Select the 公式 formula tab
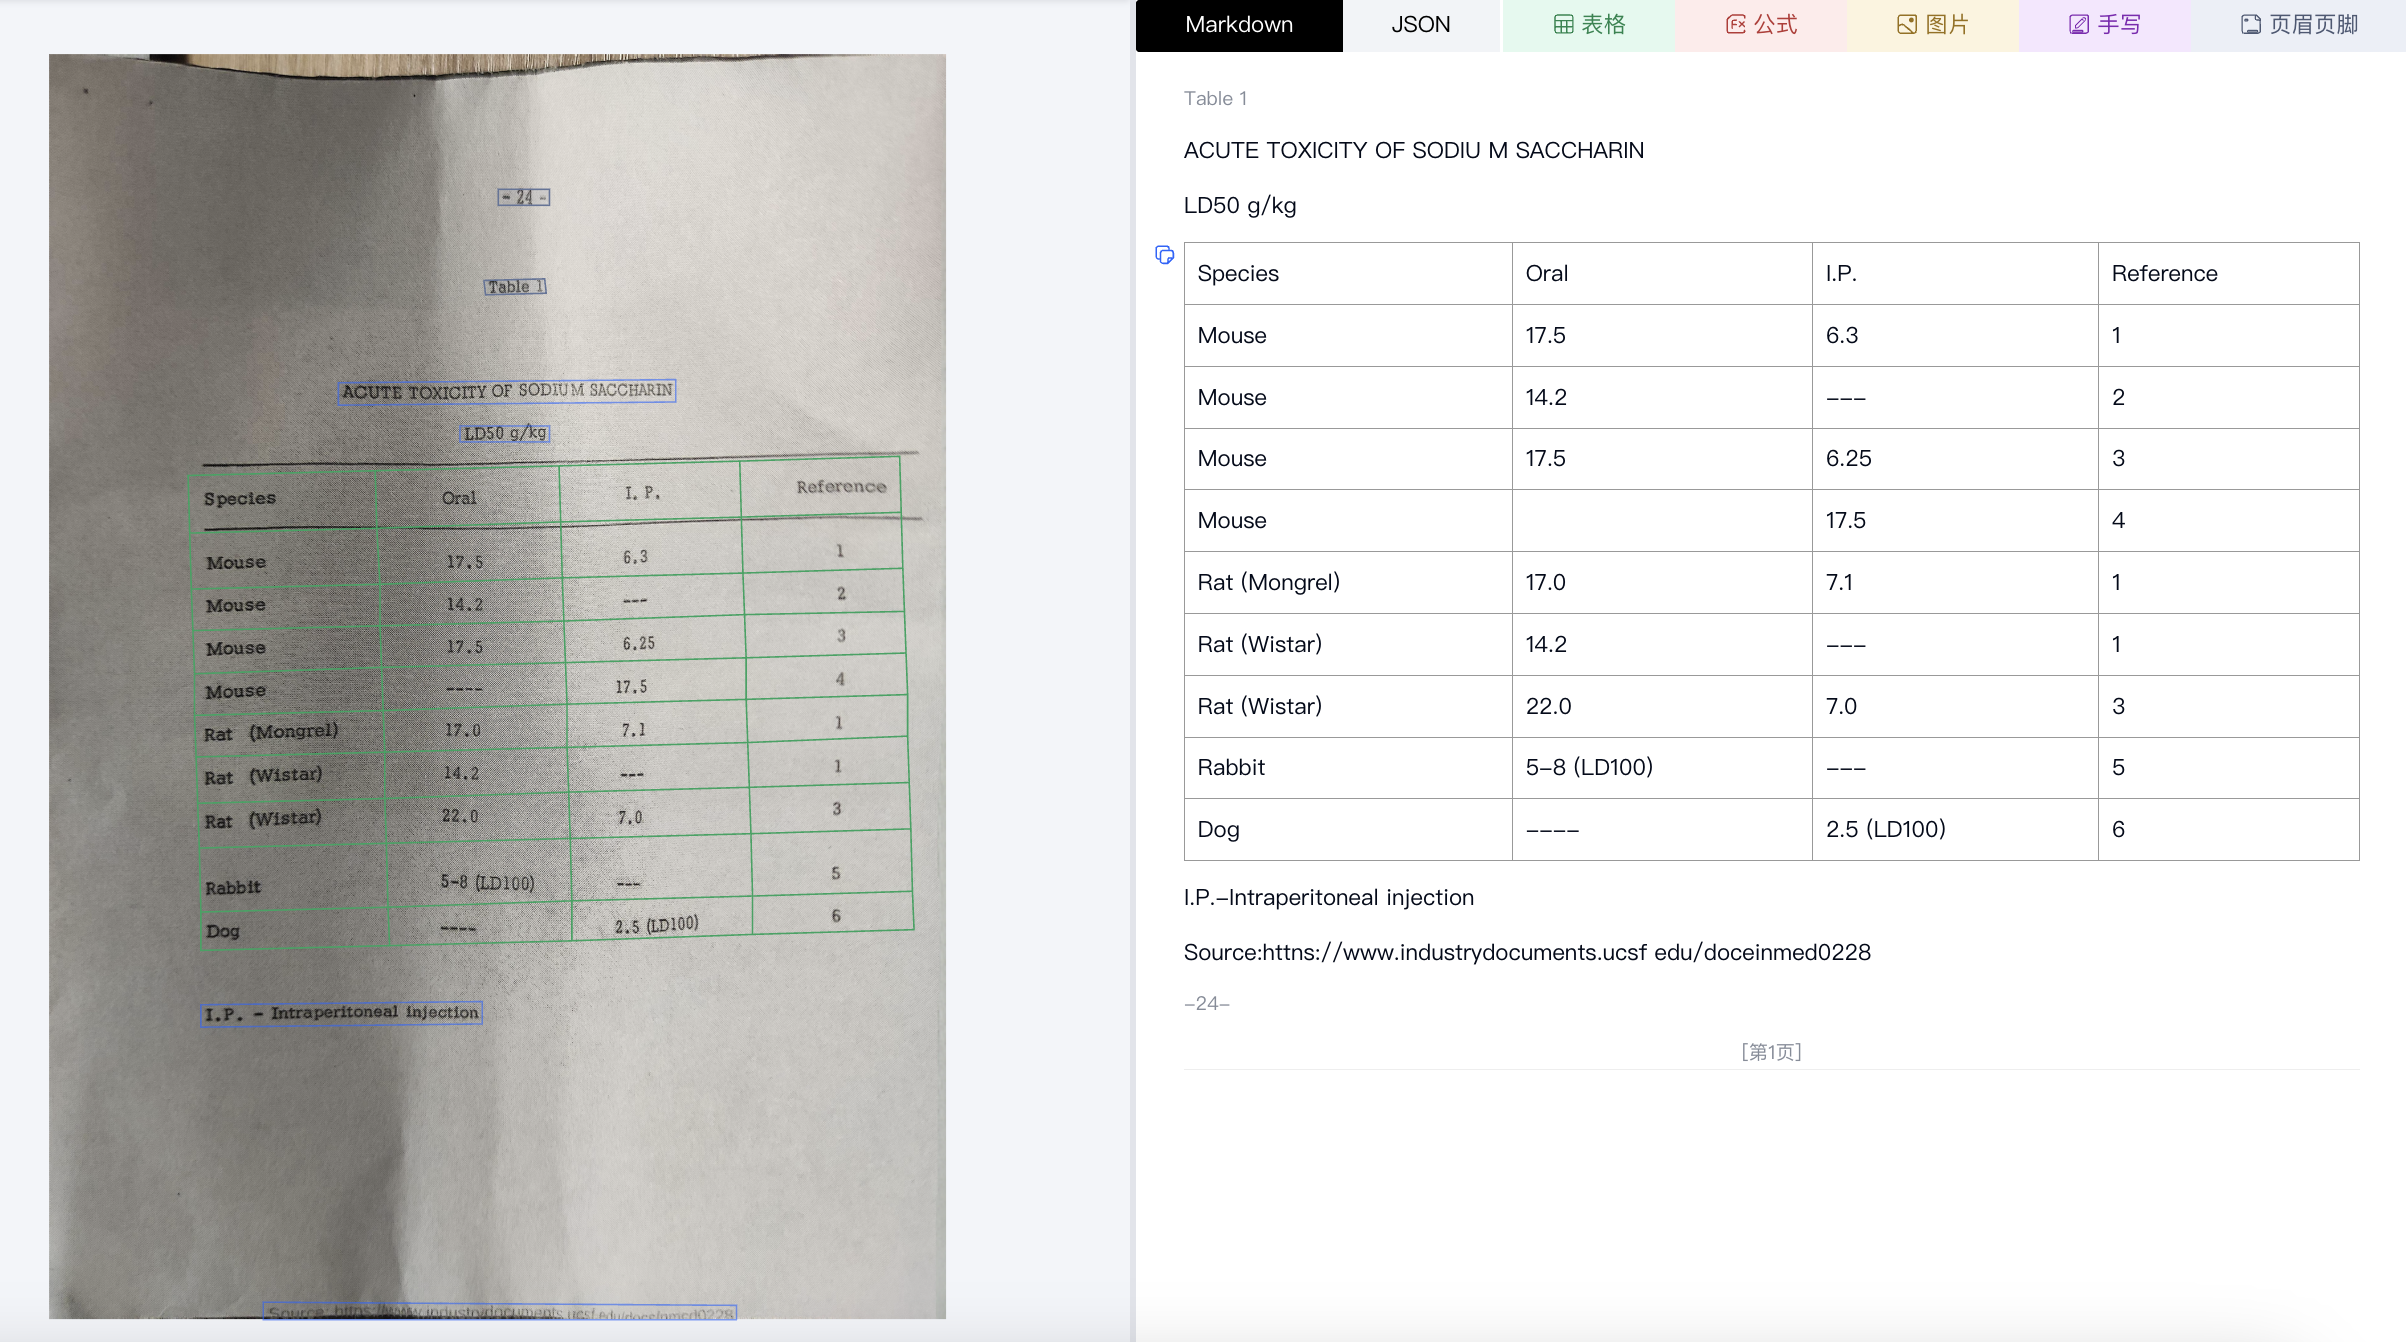 tap(1761, 25)
